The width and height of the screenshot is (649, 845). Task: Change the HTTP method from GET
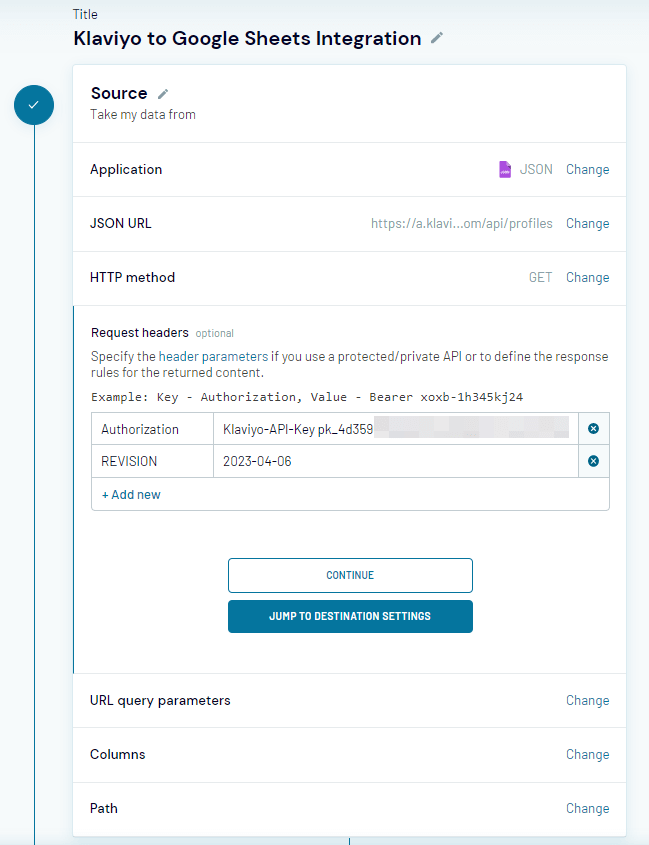[587, 277]
